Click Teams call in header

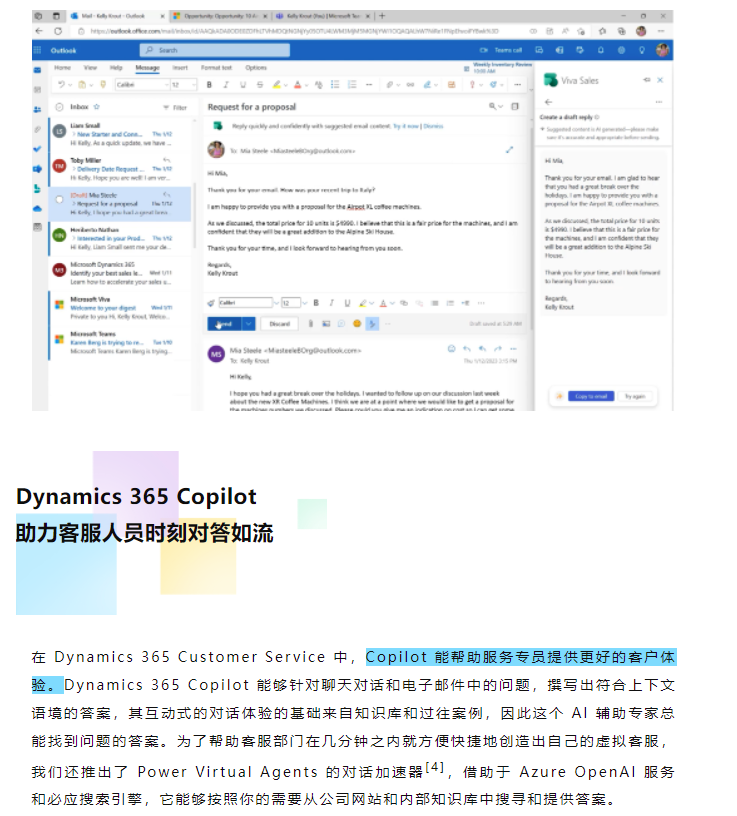click(501, 50)
